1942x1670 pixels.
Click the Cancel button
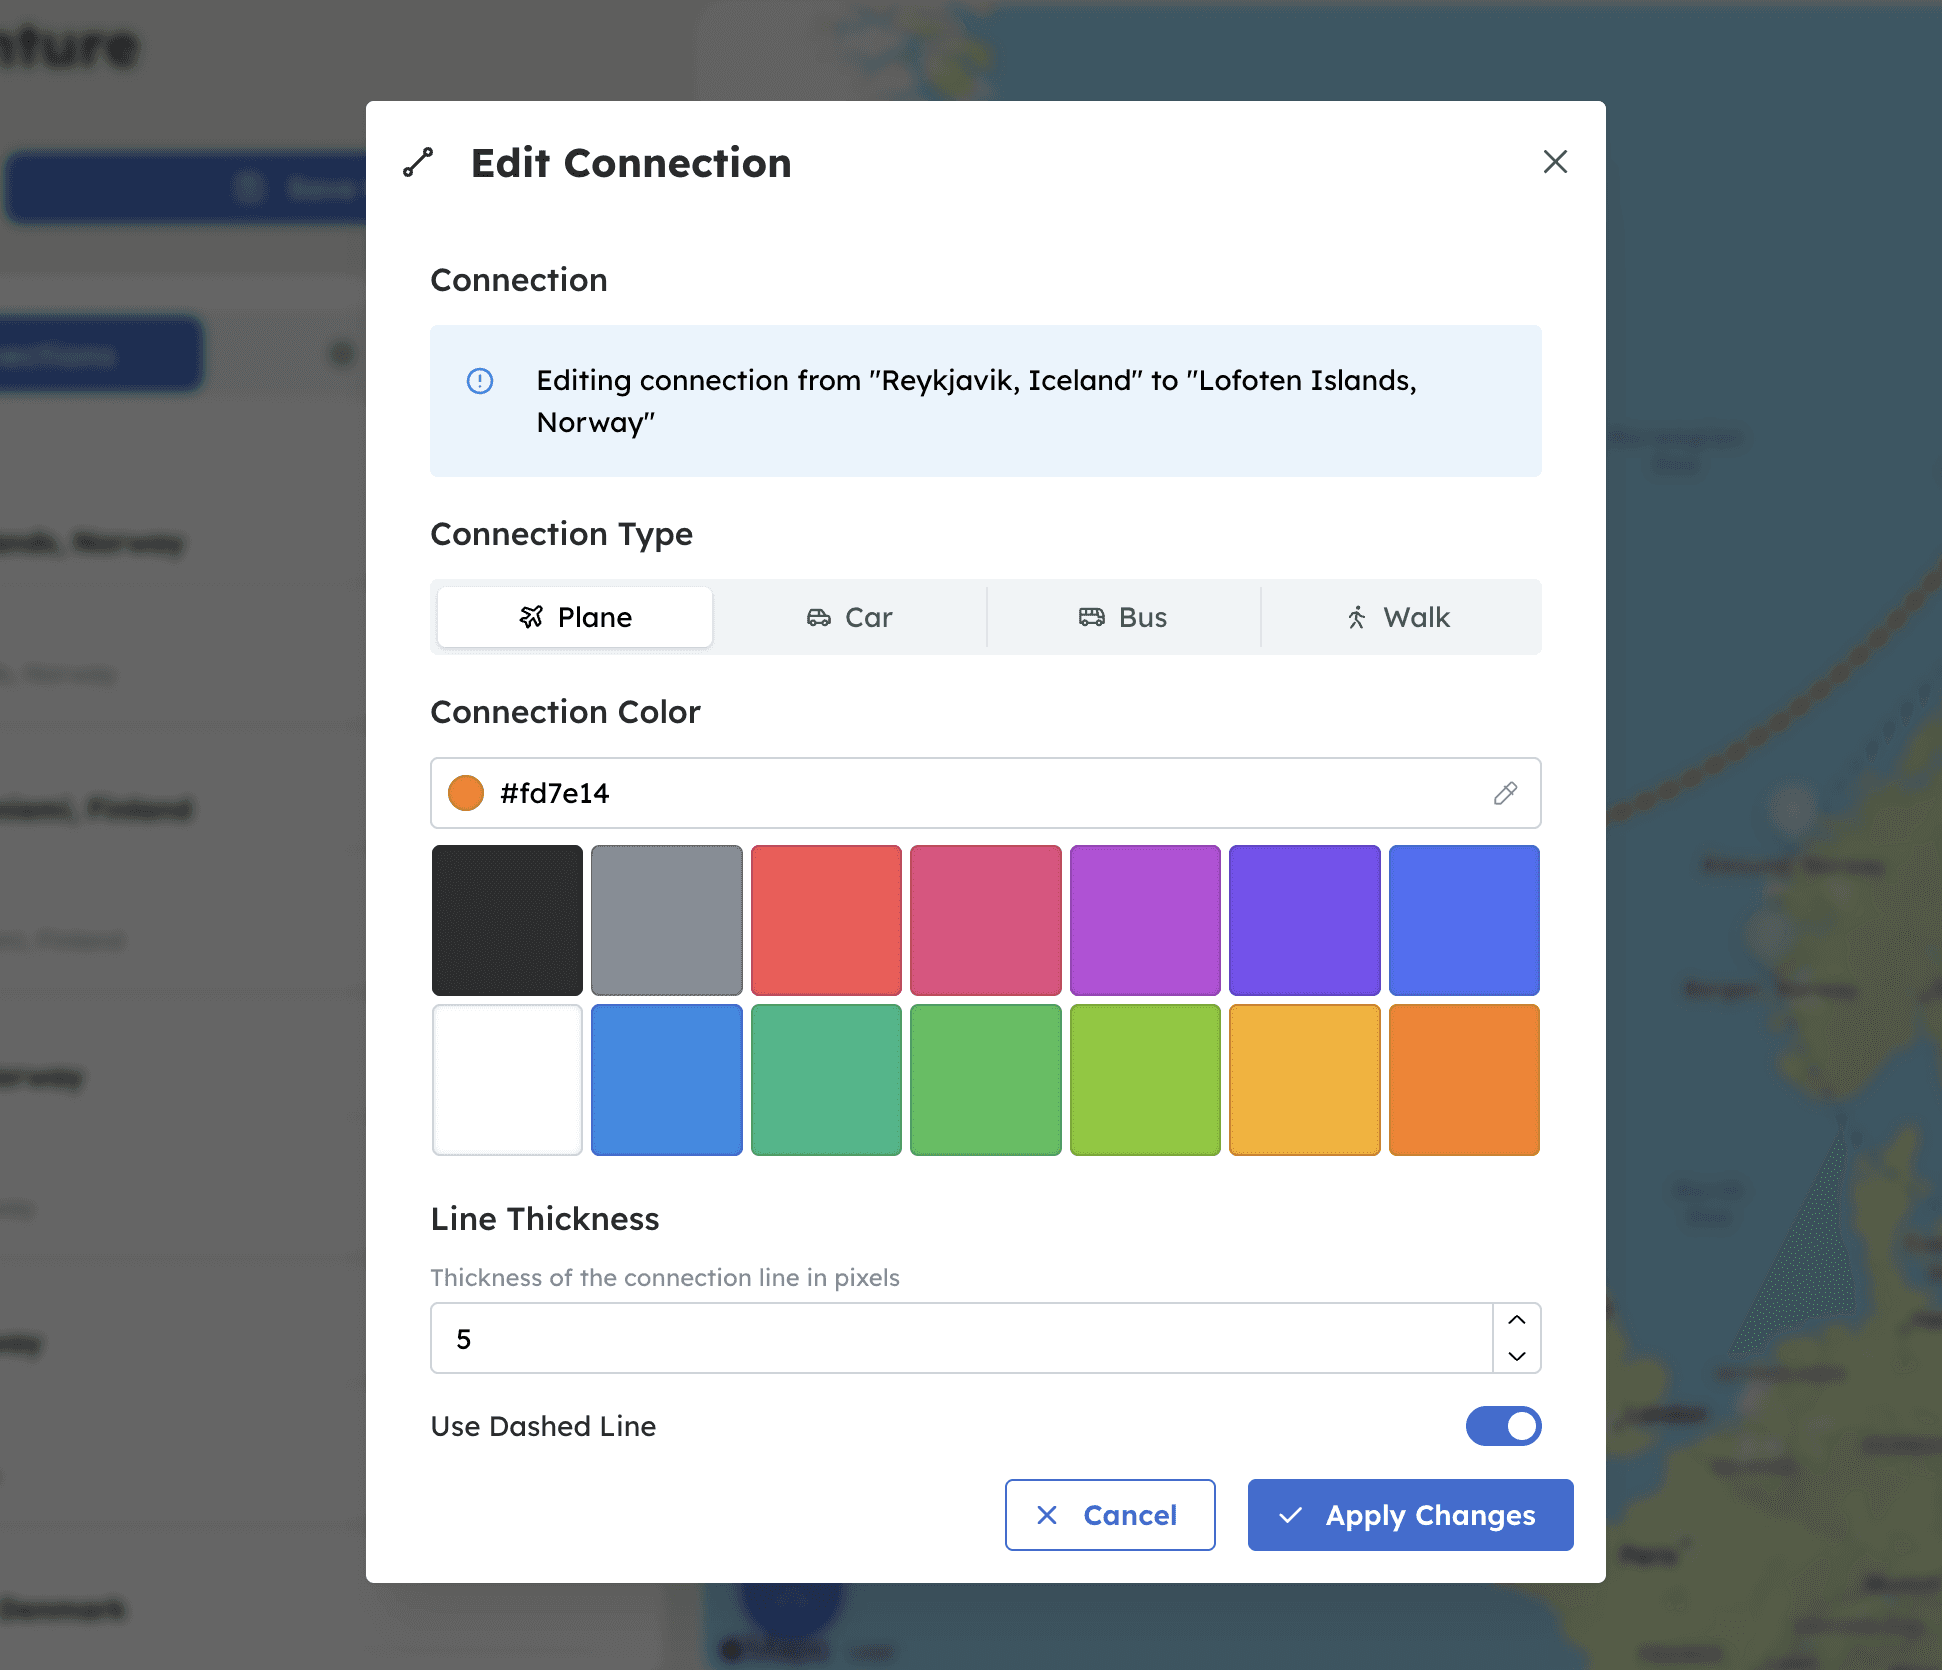1109,1515
